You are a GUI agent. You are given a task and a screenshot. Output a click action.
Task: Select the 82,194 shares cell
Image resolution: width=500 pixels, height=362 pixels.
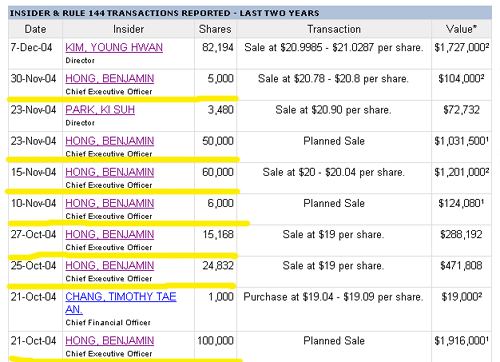click(x=215, y=53)
